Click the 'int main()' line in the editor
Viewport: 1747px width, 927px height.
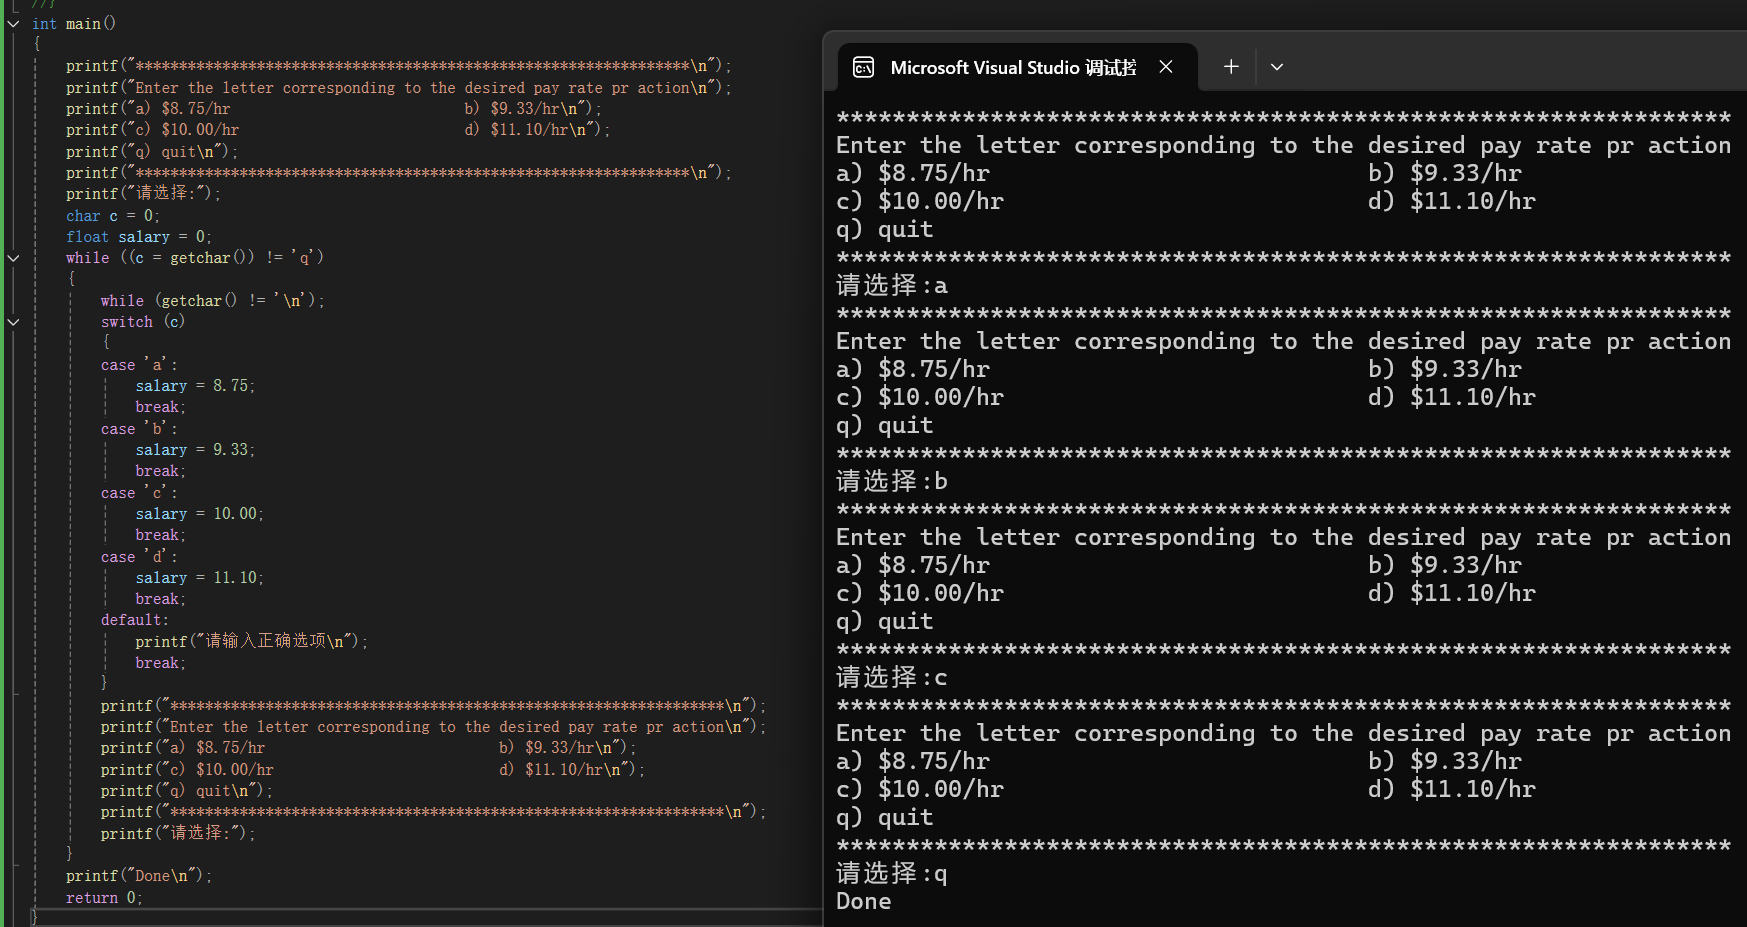click(74, 24)
